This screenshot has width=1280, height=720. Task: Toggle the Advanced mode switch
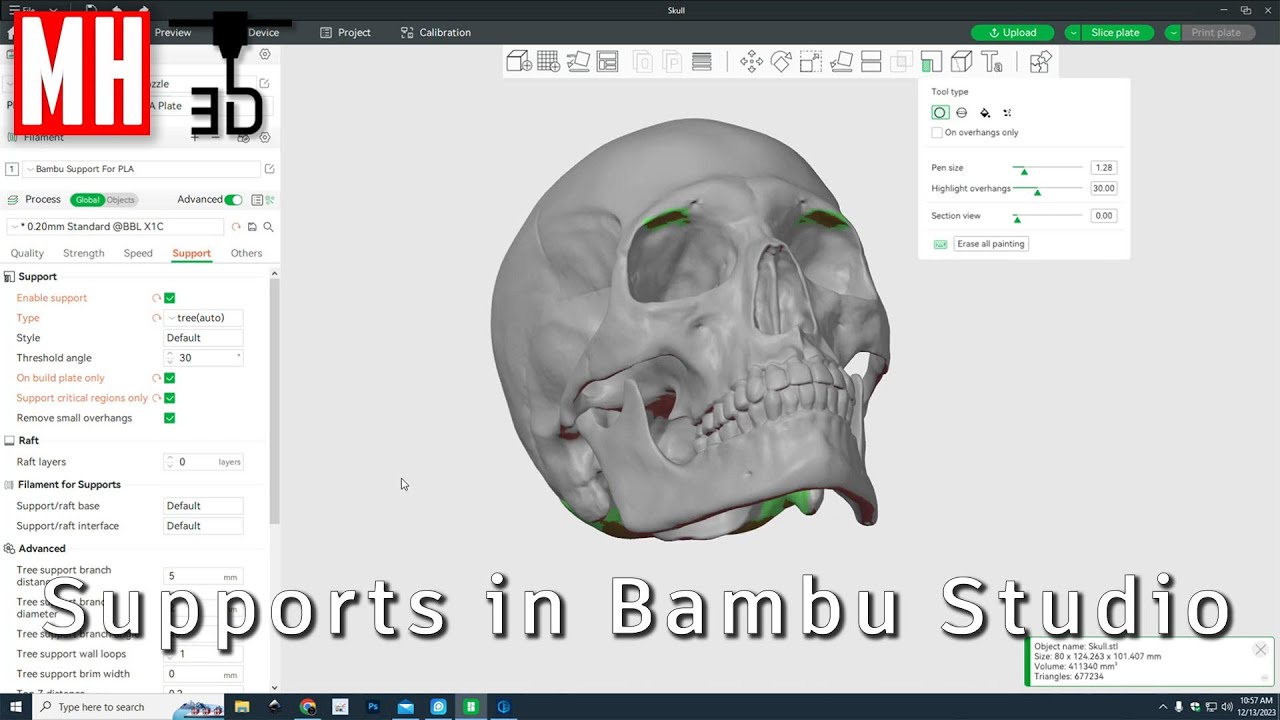(x=233, y=200)
